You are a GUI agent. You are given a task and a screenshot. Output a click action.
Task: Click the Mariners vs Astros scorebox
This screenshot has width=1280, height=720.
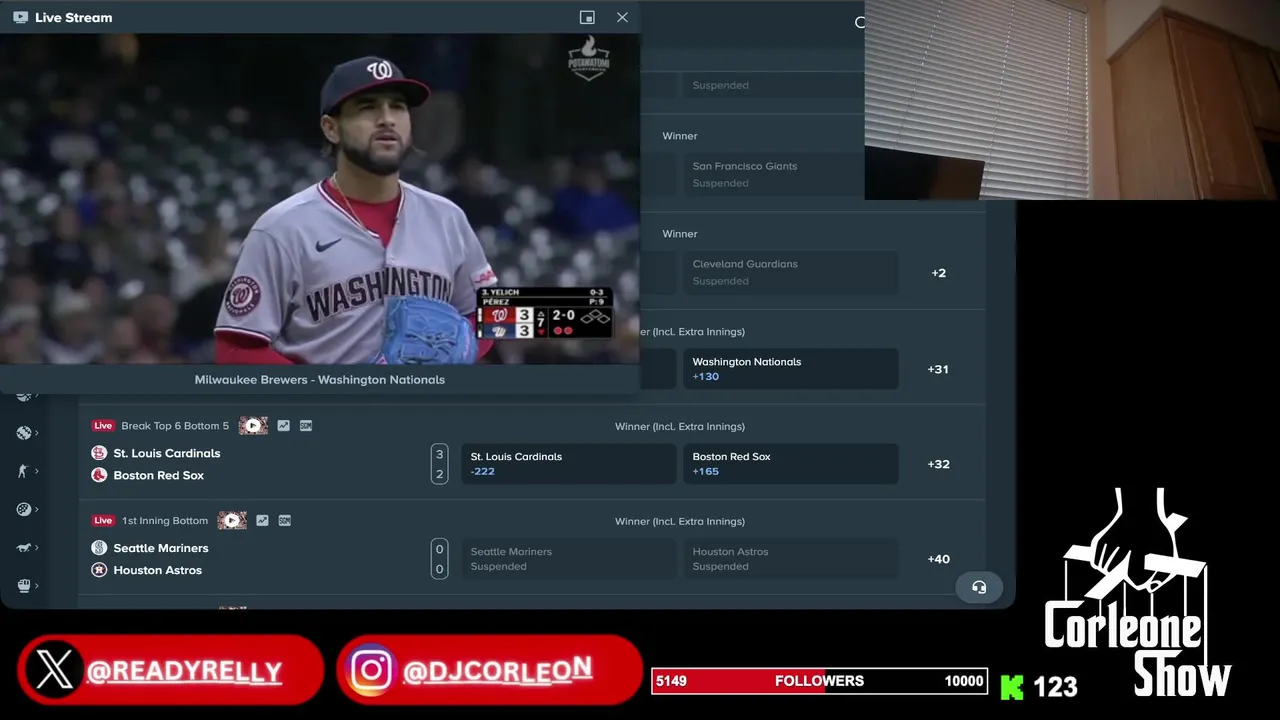click(x=439, y=559)
